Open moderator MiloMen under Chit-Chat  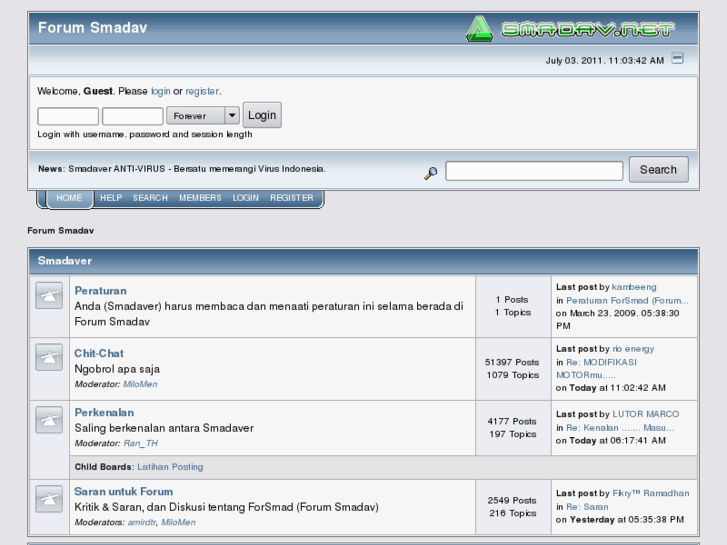point(140,384)
